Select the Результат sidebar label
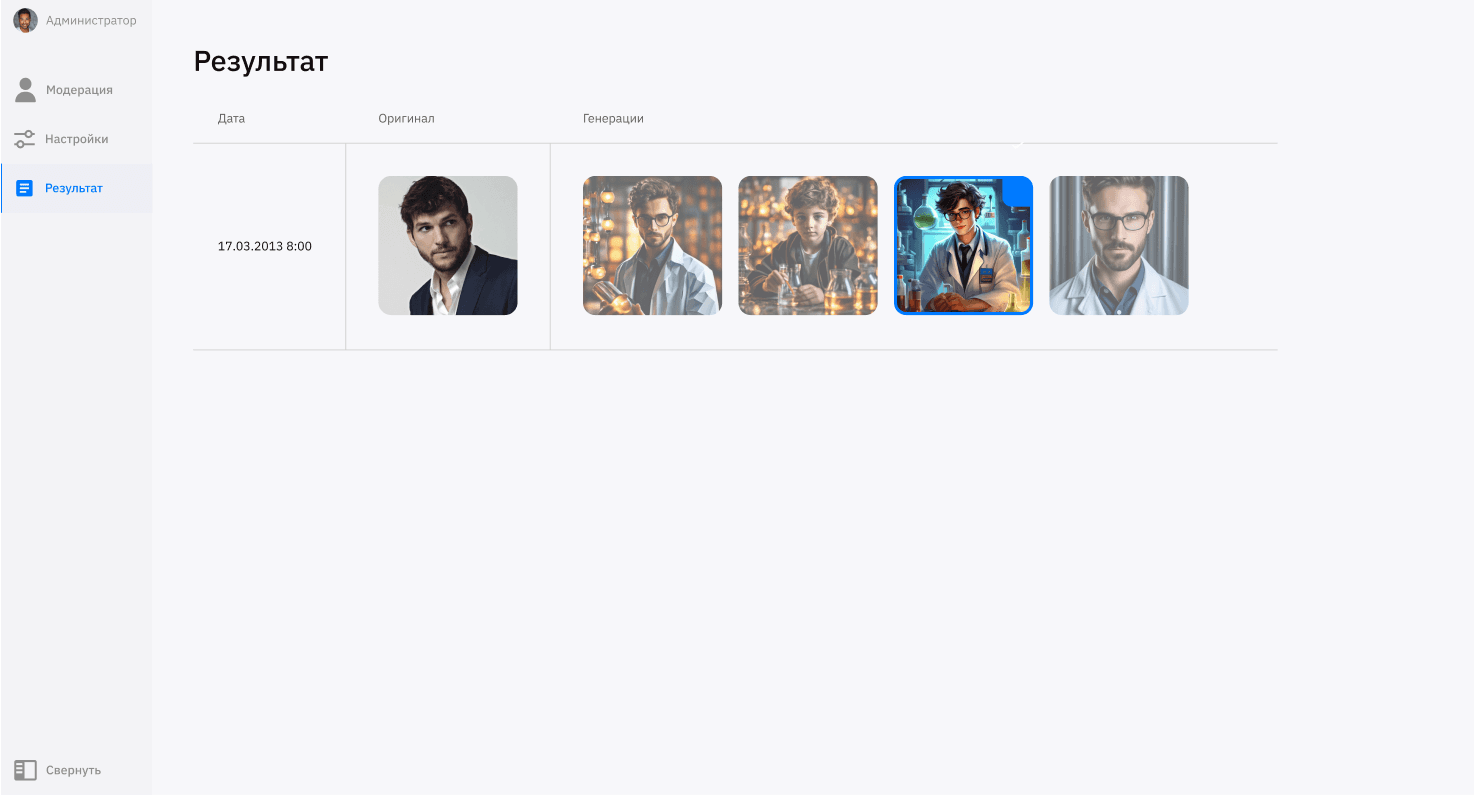 tap(74, 188)
